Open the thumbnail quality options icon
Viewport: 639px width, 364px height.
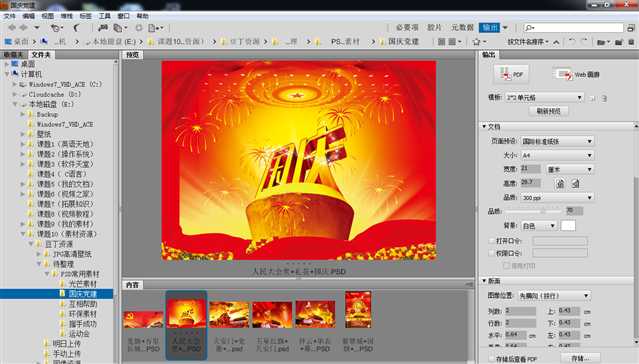coord(455,42)
